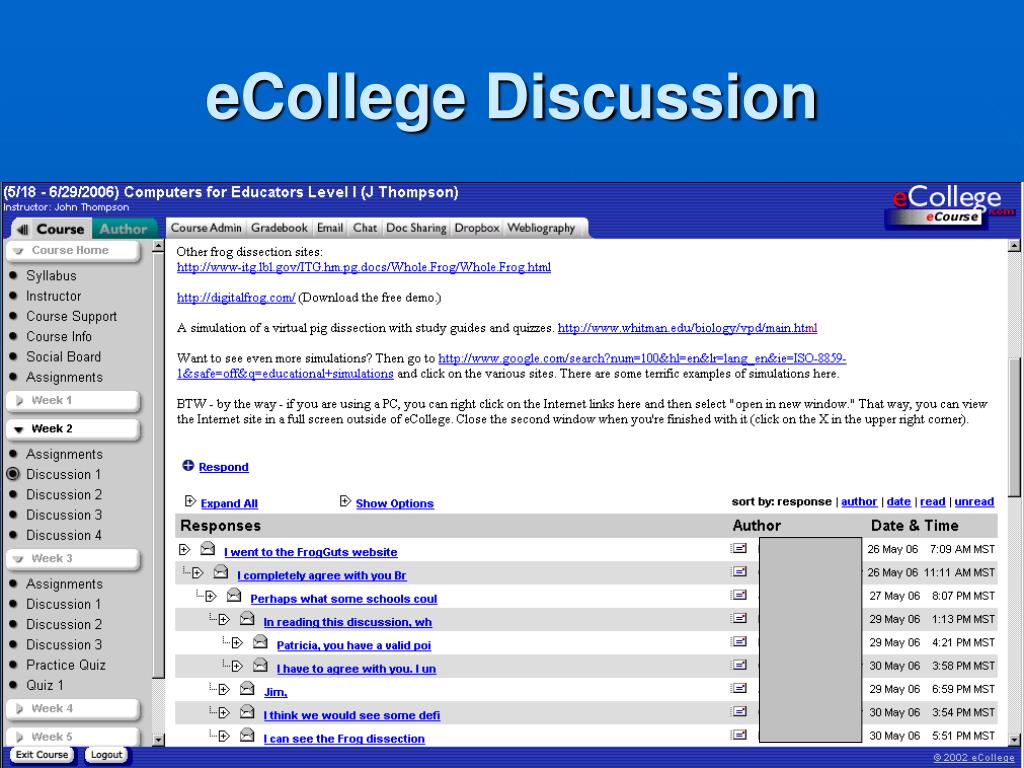Click envelope icon beside 'Perhaps what some schools coul'
The height and width of the screenshot is (768, 1024).
(234, 596)
